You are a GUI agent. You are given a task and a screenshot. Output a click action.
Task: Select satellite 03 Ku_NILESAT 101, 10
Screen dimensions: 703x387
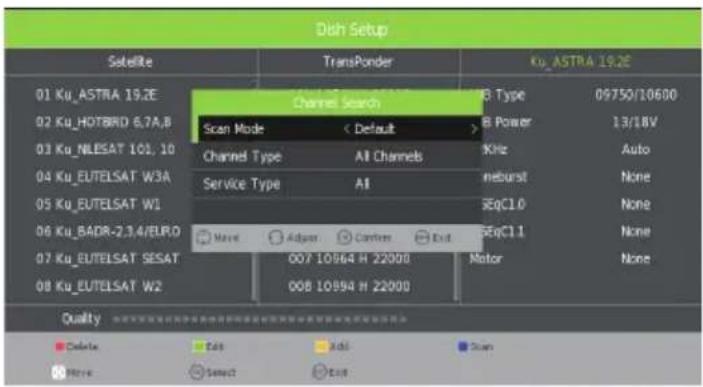(x=105, y=149)
